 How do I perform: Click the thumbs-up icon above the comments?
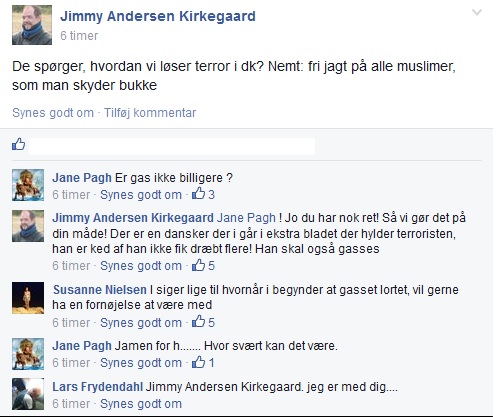point(19,144)
